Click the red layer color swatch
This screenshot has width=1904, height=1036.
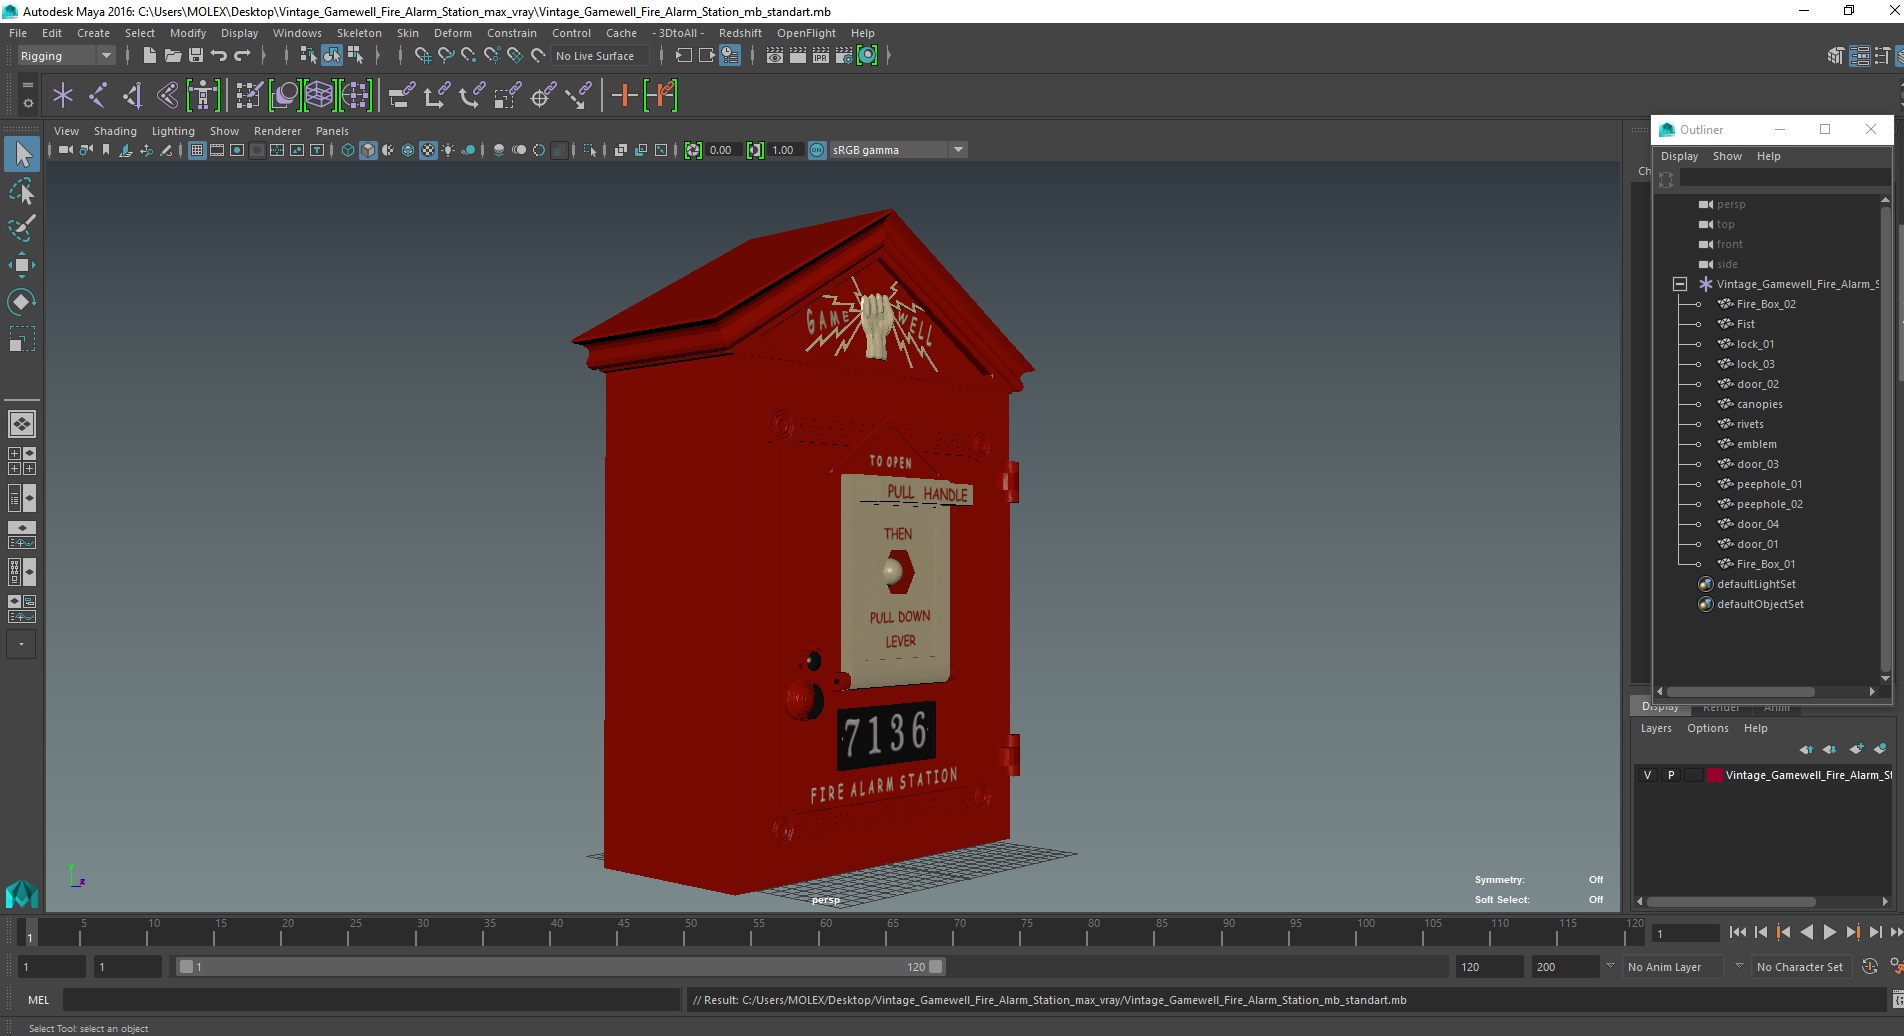click(1715, 775)
